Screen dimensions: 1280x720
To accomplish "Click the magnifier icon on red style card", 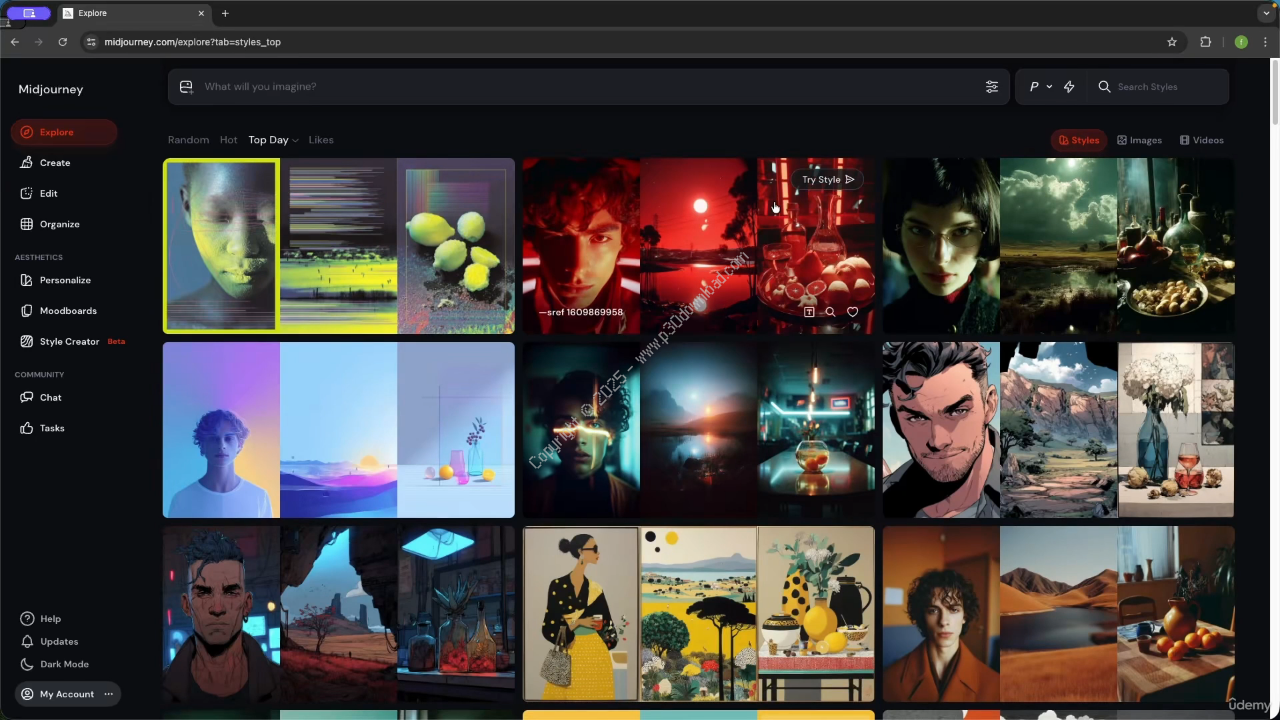I will tap(830, 312).
